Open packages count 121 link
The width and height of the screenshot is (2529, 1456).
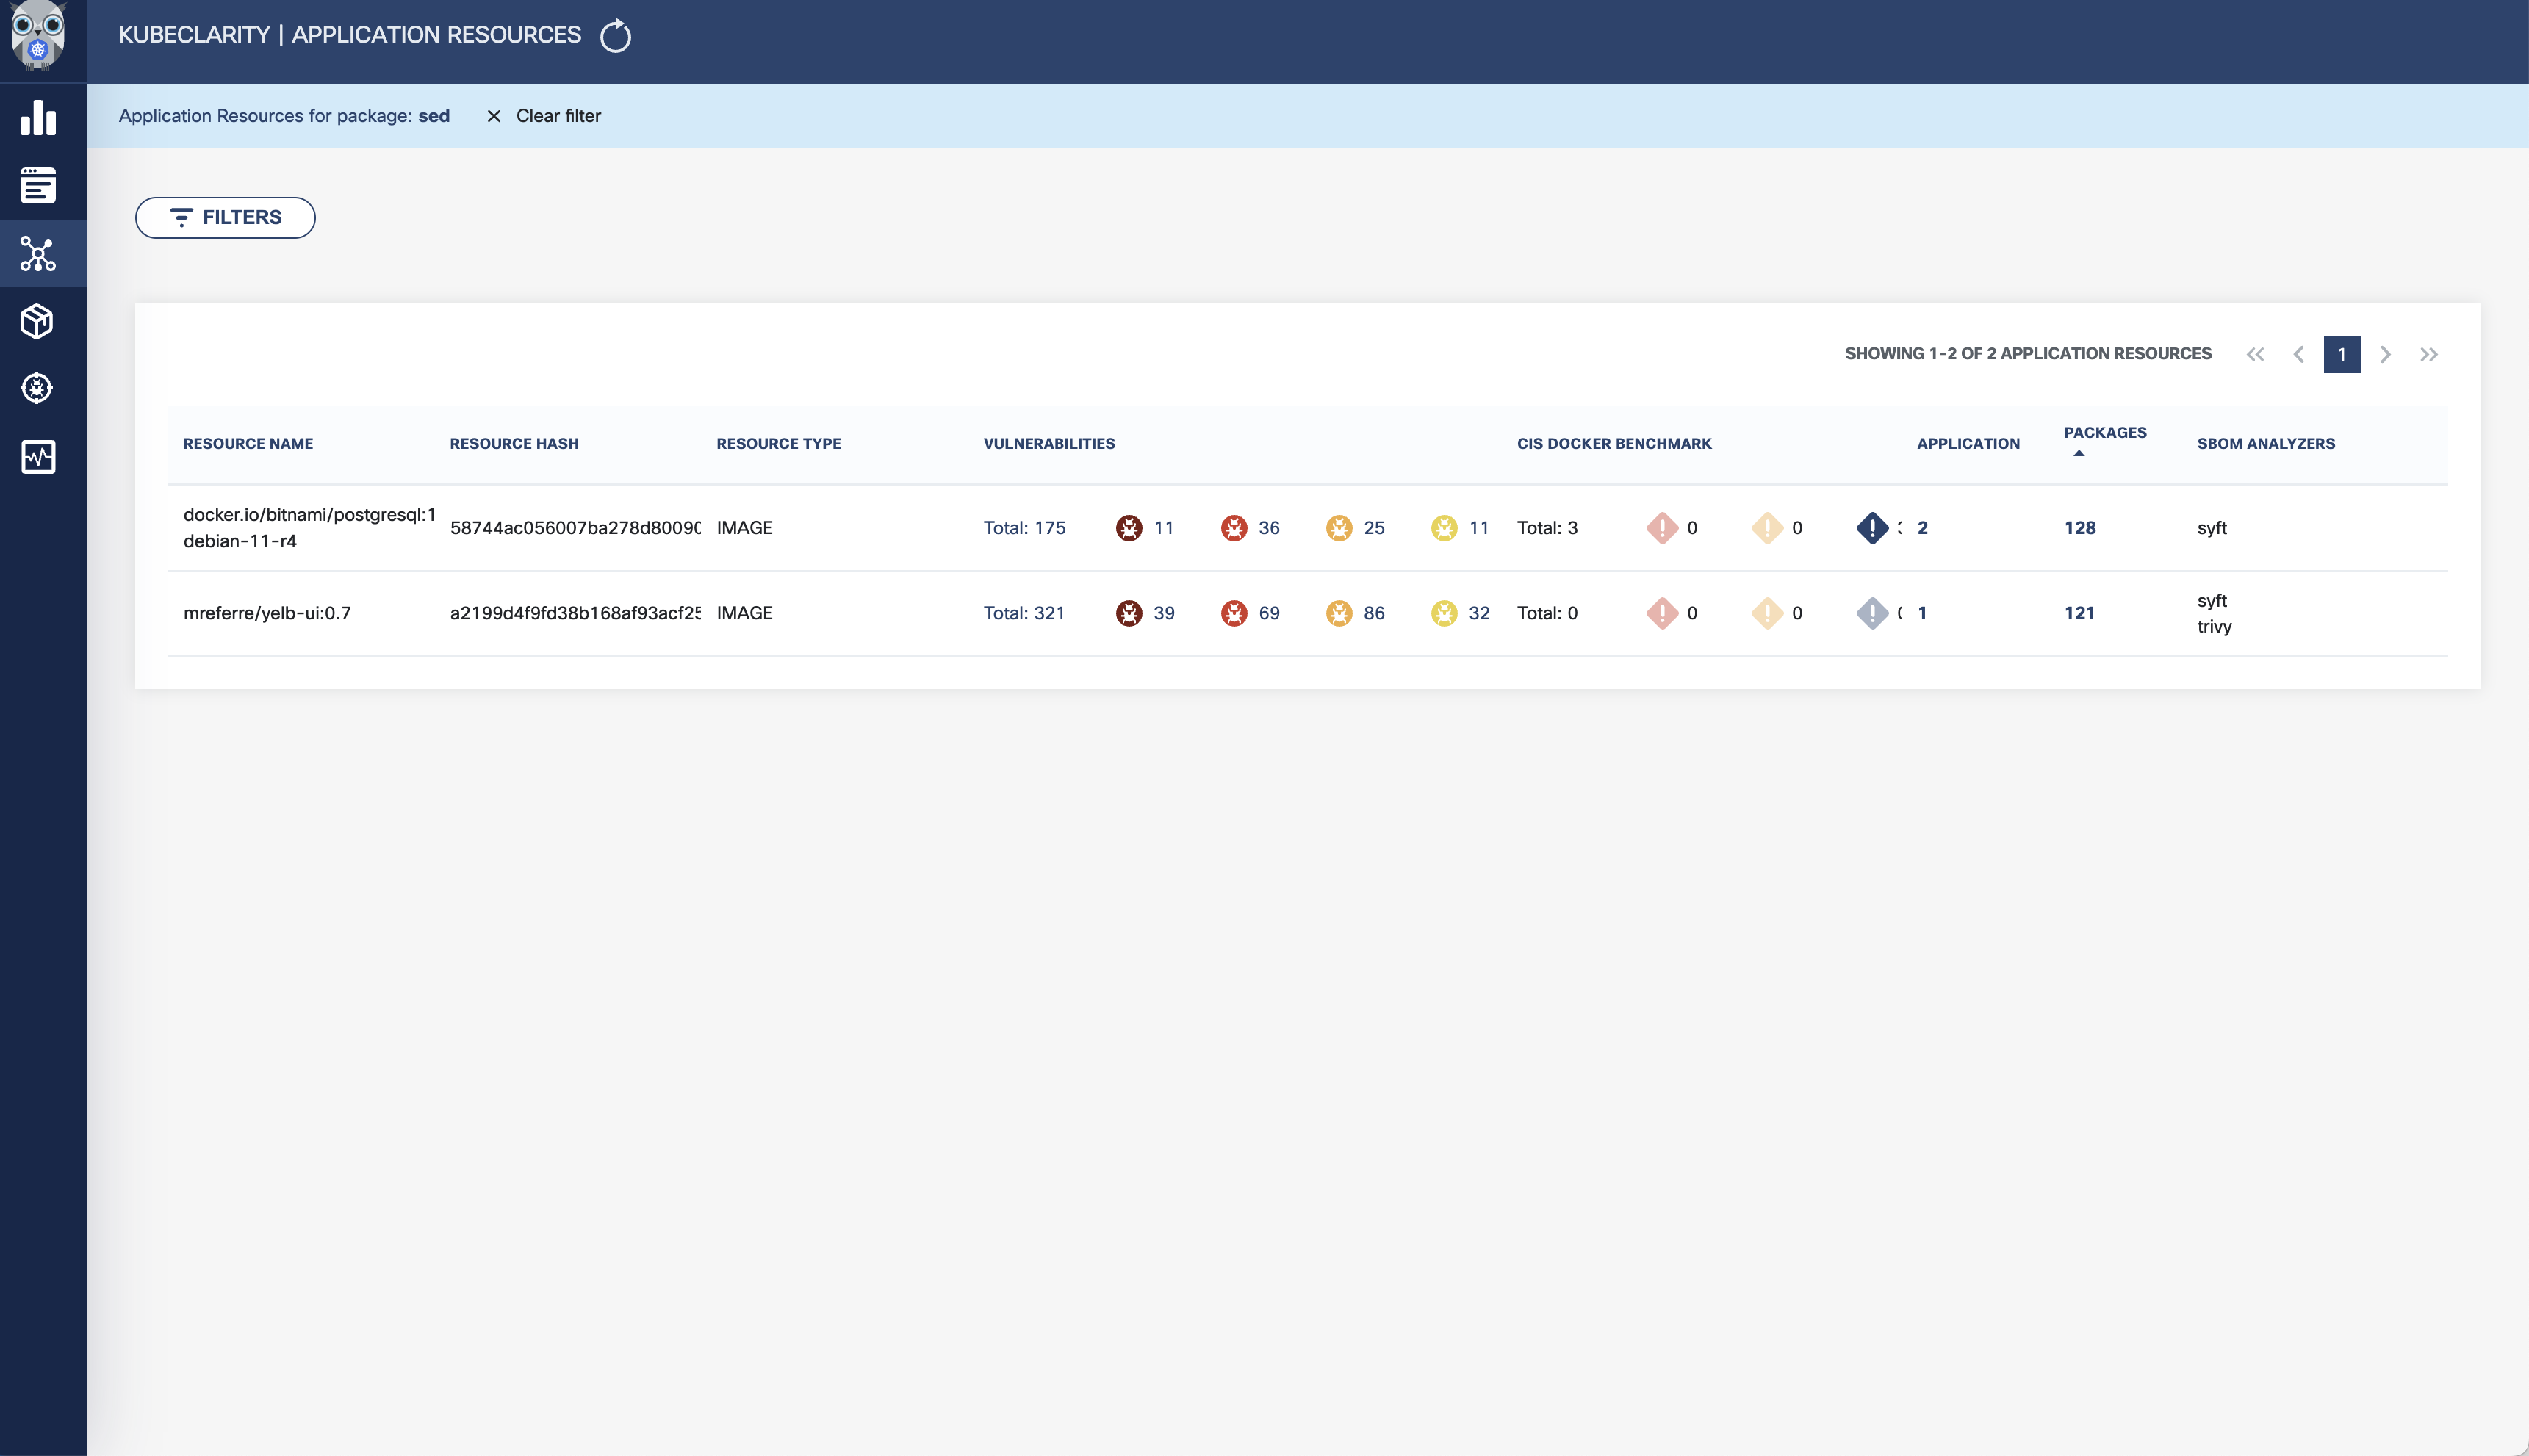click(2079, 613)
